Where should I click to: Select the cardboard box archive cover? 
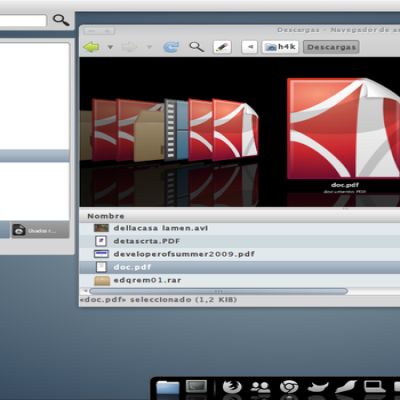149,136
